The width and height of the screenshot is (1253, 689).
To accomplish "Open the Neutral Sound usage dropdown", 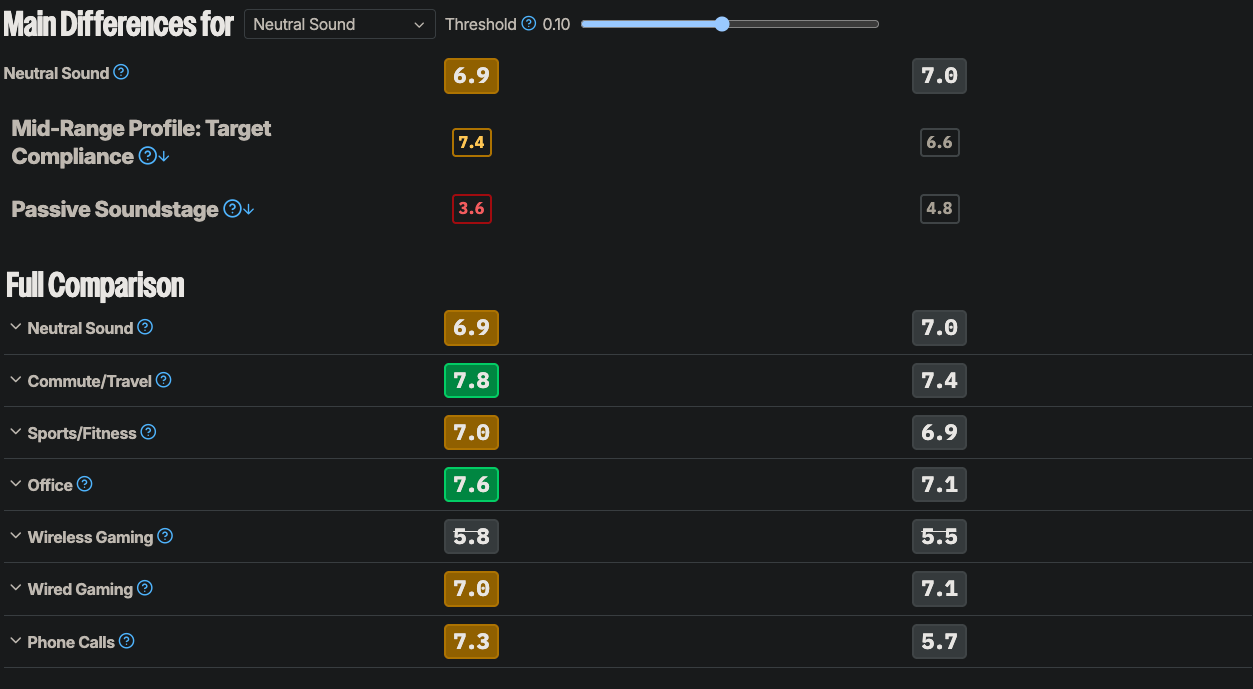I will 340,24.
